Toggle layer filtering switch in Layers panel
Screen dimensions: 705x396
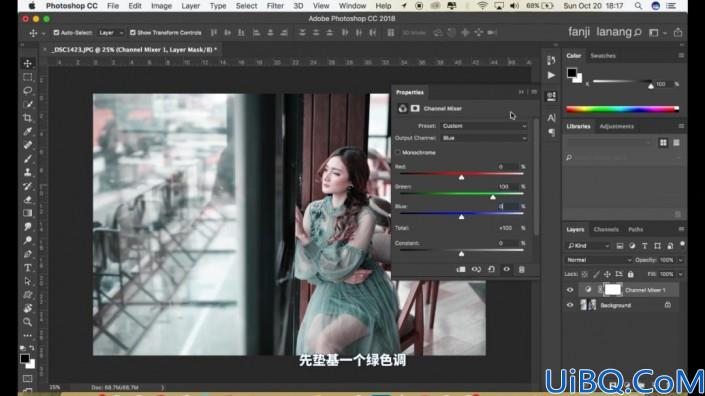(683, 244)
